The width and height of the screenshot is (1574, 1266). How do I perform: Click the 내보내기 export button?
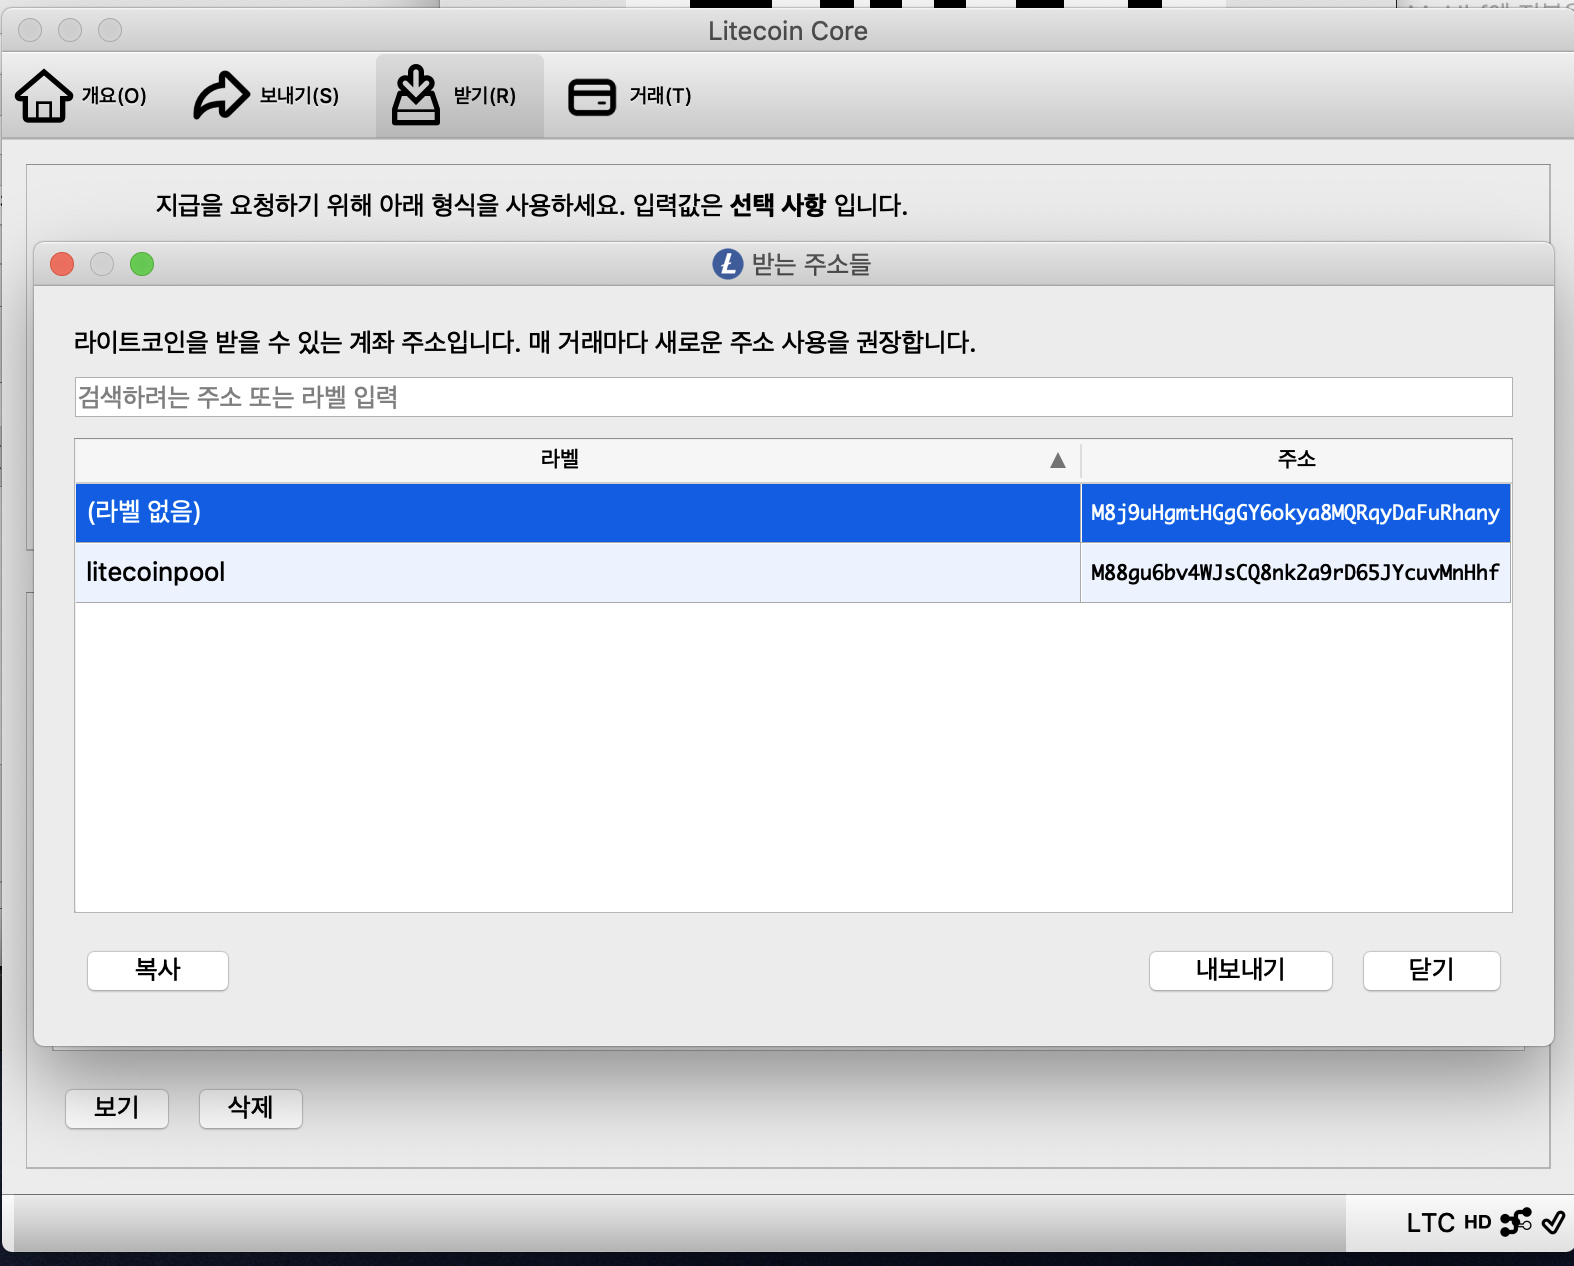1240,970
